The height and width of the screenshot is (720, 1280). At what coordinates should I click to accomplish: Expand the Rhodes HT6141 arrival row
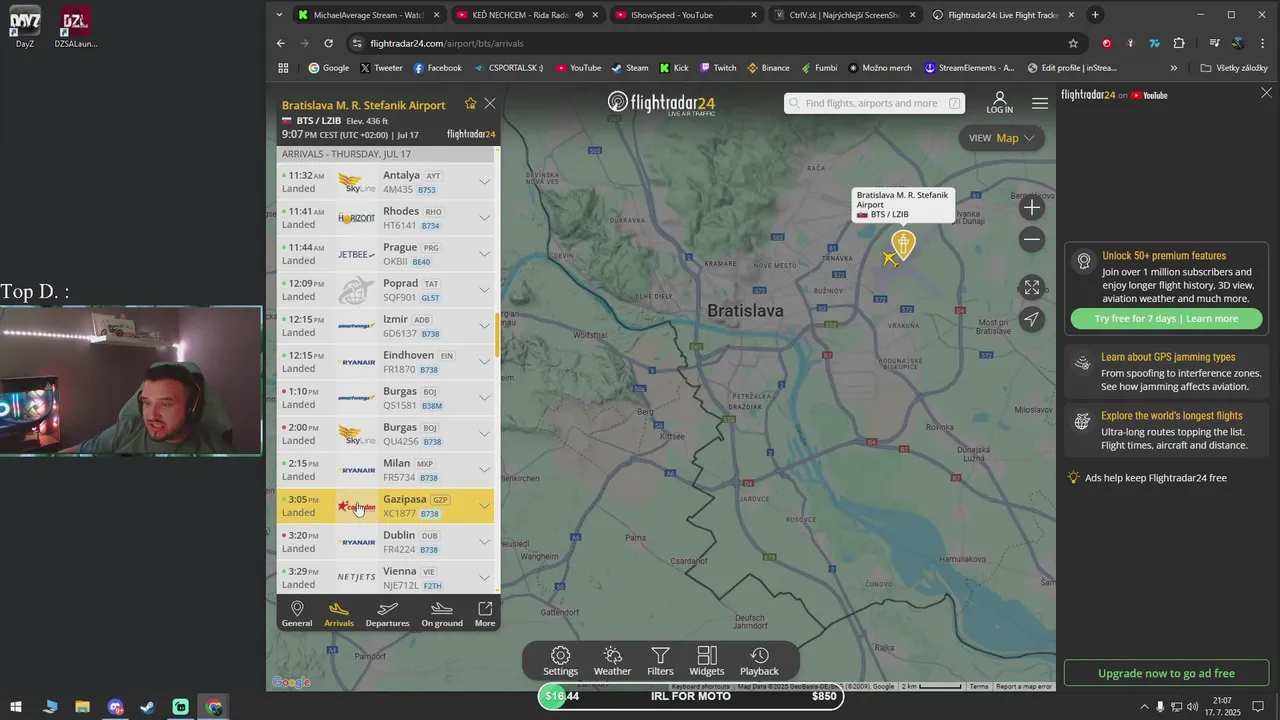click(484, 218)
